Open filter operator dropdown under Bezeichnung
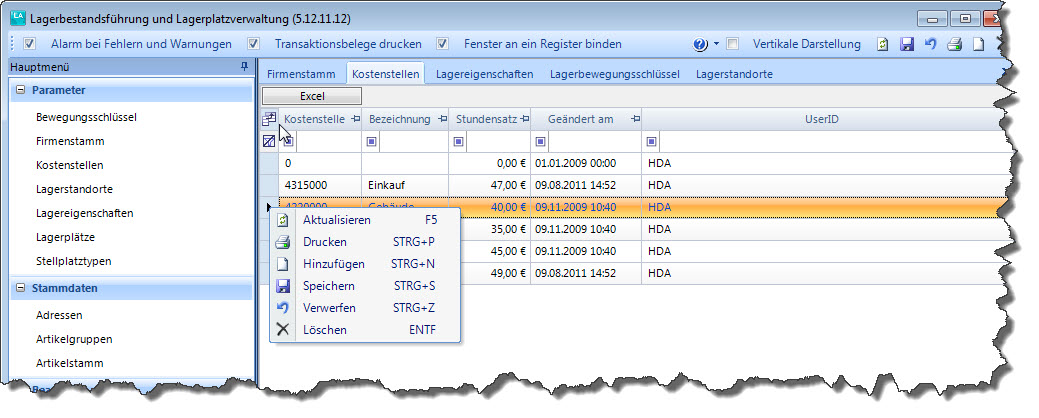Image resolution: width=1039 pixels, height=418 pixels. pos(373,142)
